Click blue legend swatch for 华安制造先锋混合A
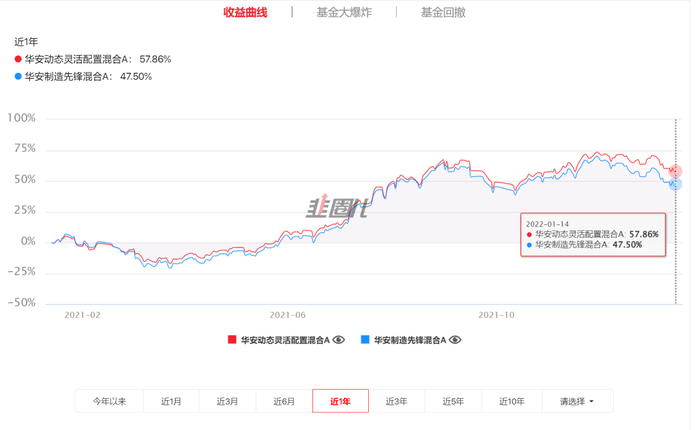 coord(365,340)
